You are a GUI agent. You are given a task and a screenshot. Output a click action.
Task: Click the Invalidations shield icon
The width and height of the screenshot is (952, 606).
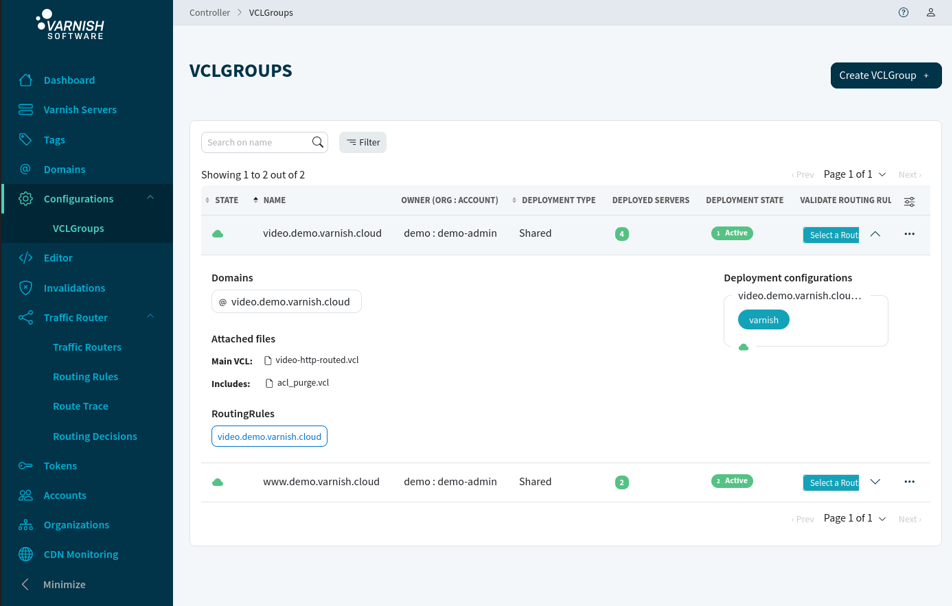(26, 288)
